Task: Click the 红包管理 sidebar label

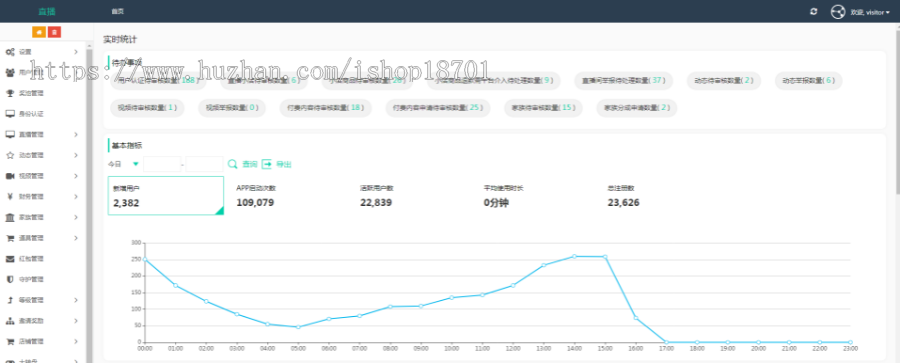Action: click(31, 258)
